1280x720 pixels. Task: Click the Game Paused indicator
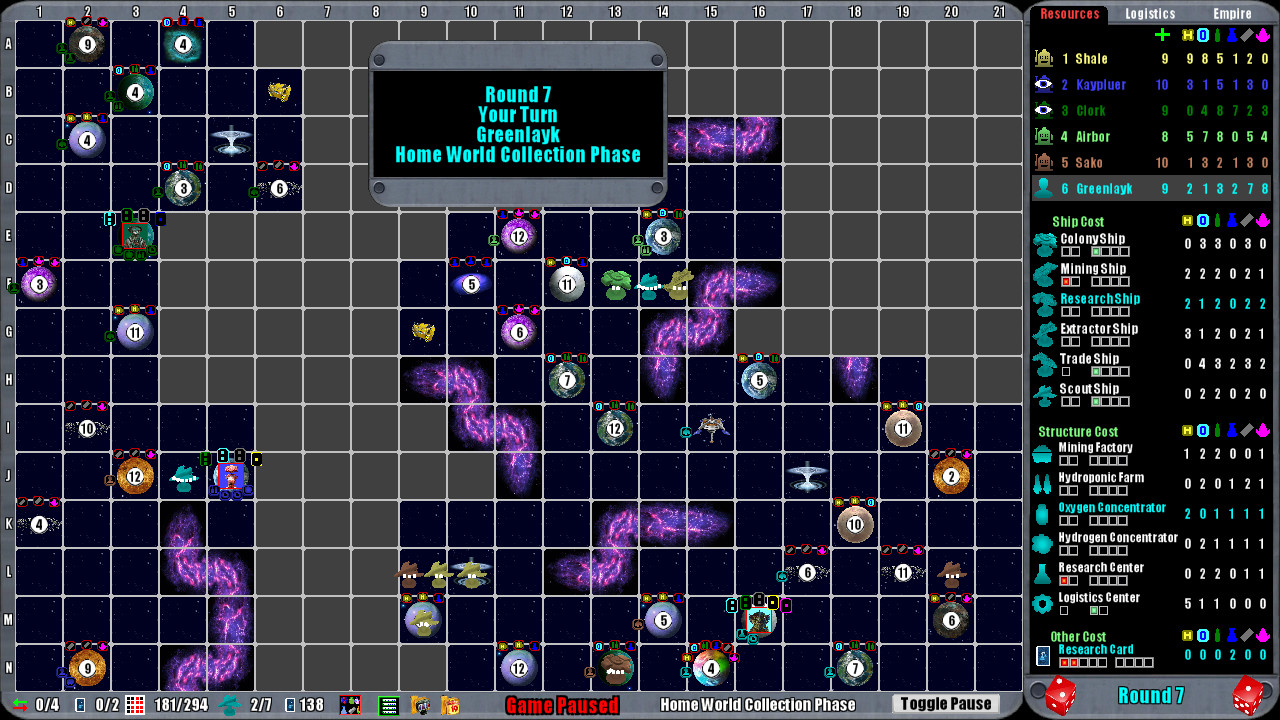tap(561, 703)
